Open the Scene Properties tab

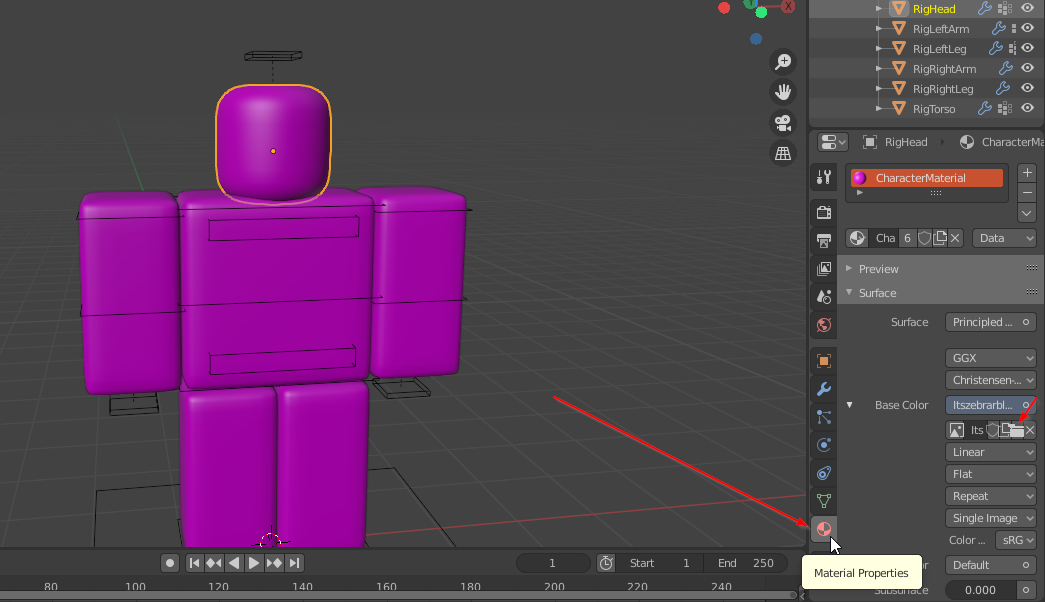(x=824, y=297)
